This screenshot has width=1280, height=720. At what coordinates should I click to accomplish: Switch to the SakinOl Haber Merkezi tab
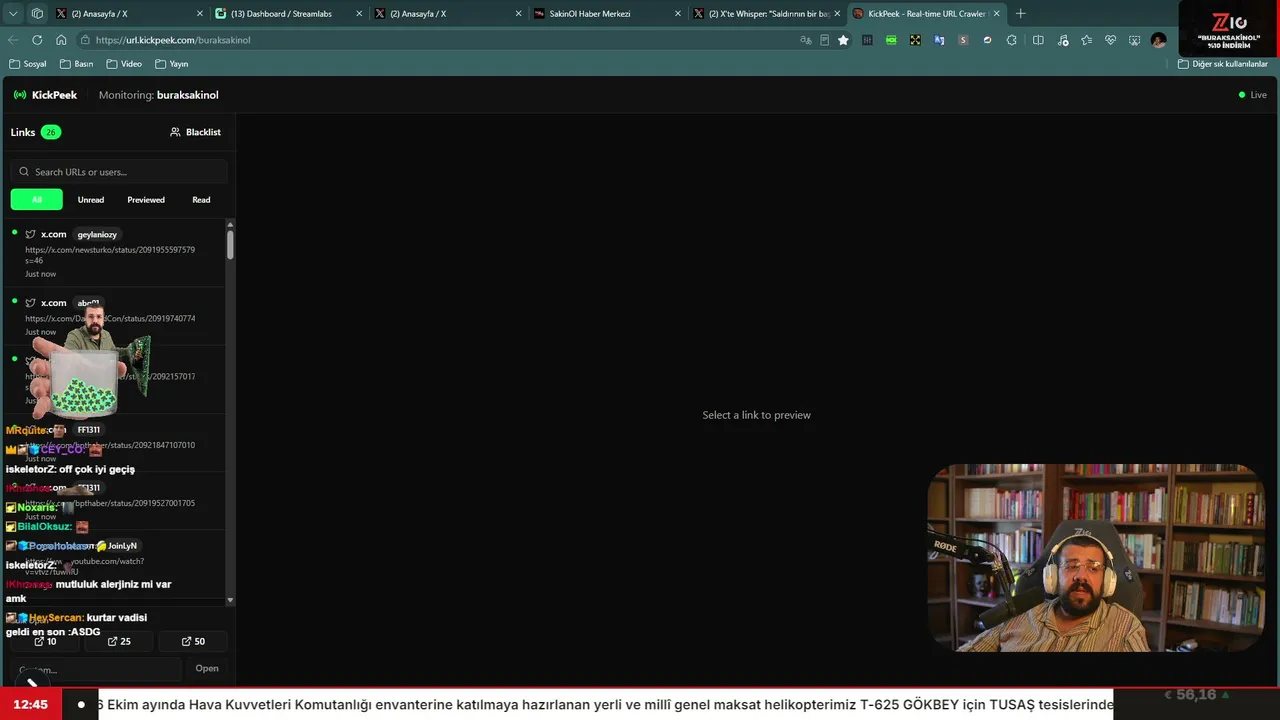tap(608, 14)
